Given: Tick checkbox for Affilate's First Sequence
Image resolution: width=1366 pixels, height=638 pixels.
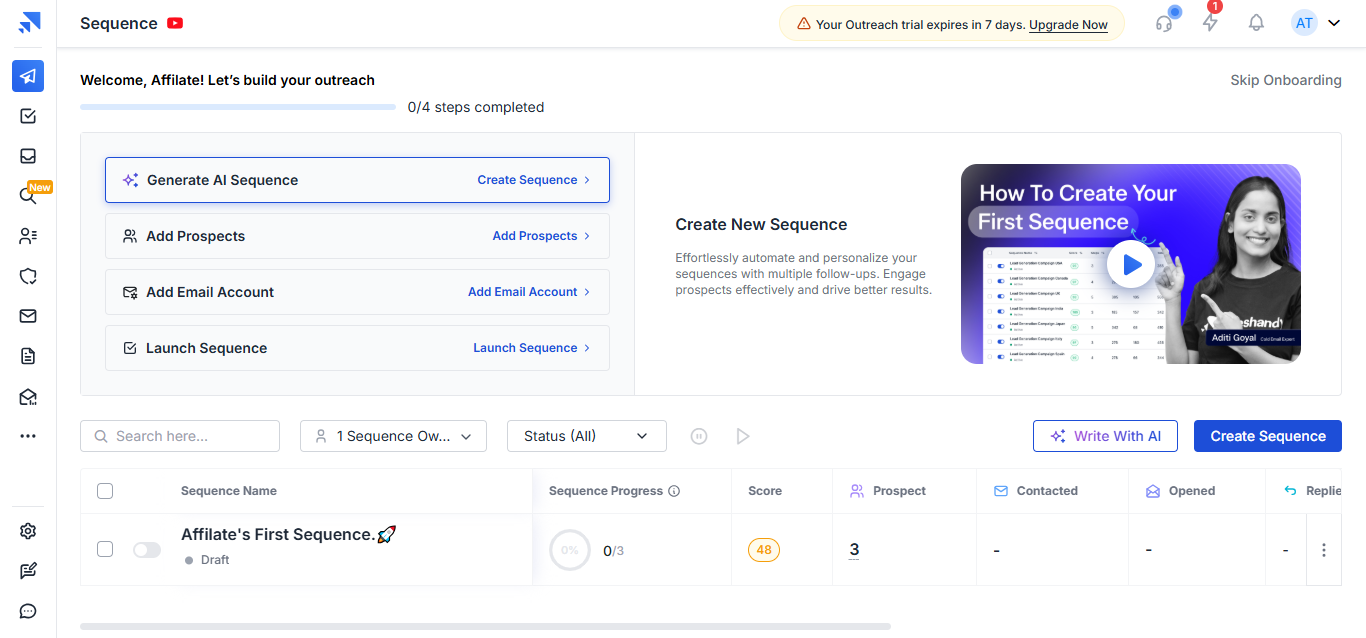Looking at the screenshot, I should [105, 549].
